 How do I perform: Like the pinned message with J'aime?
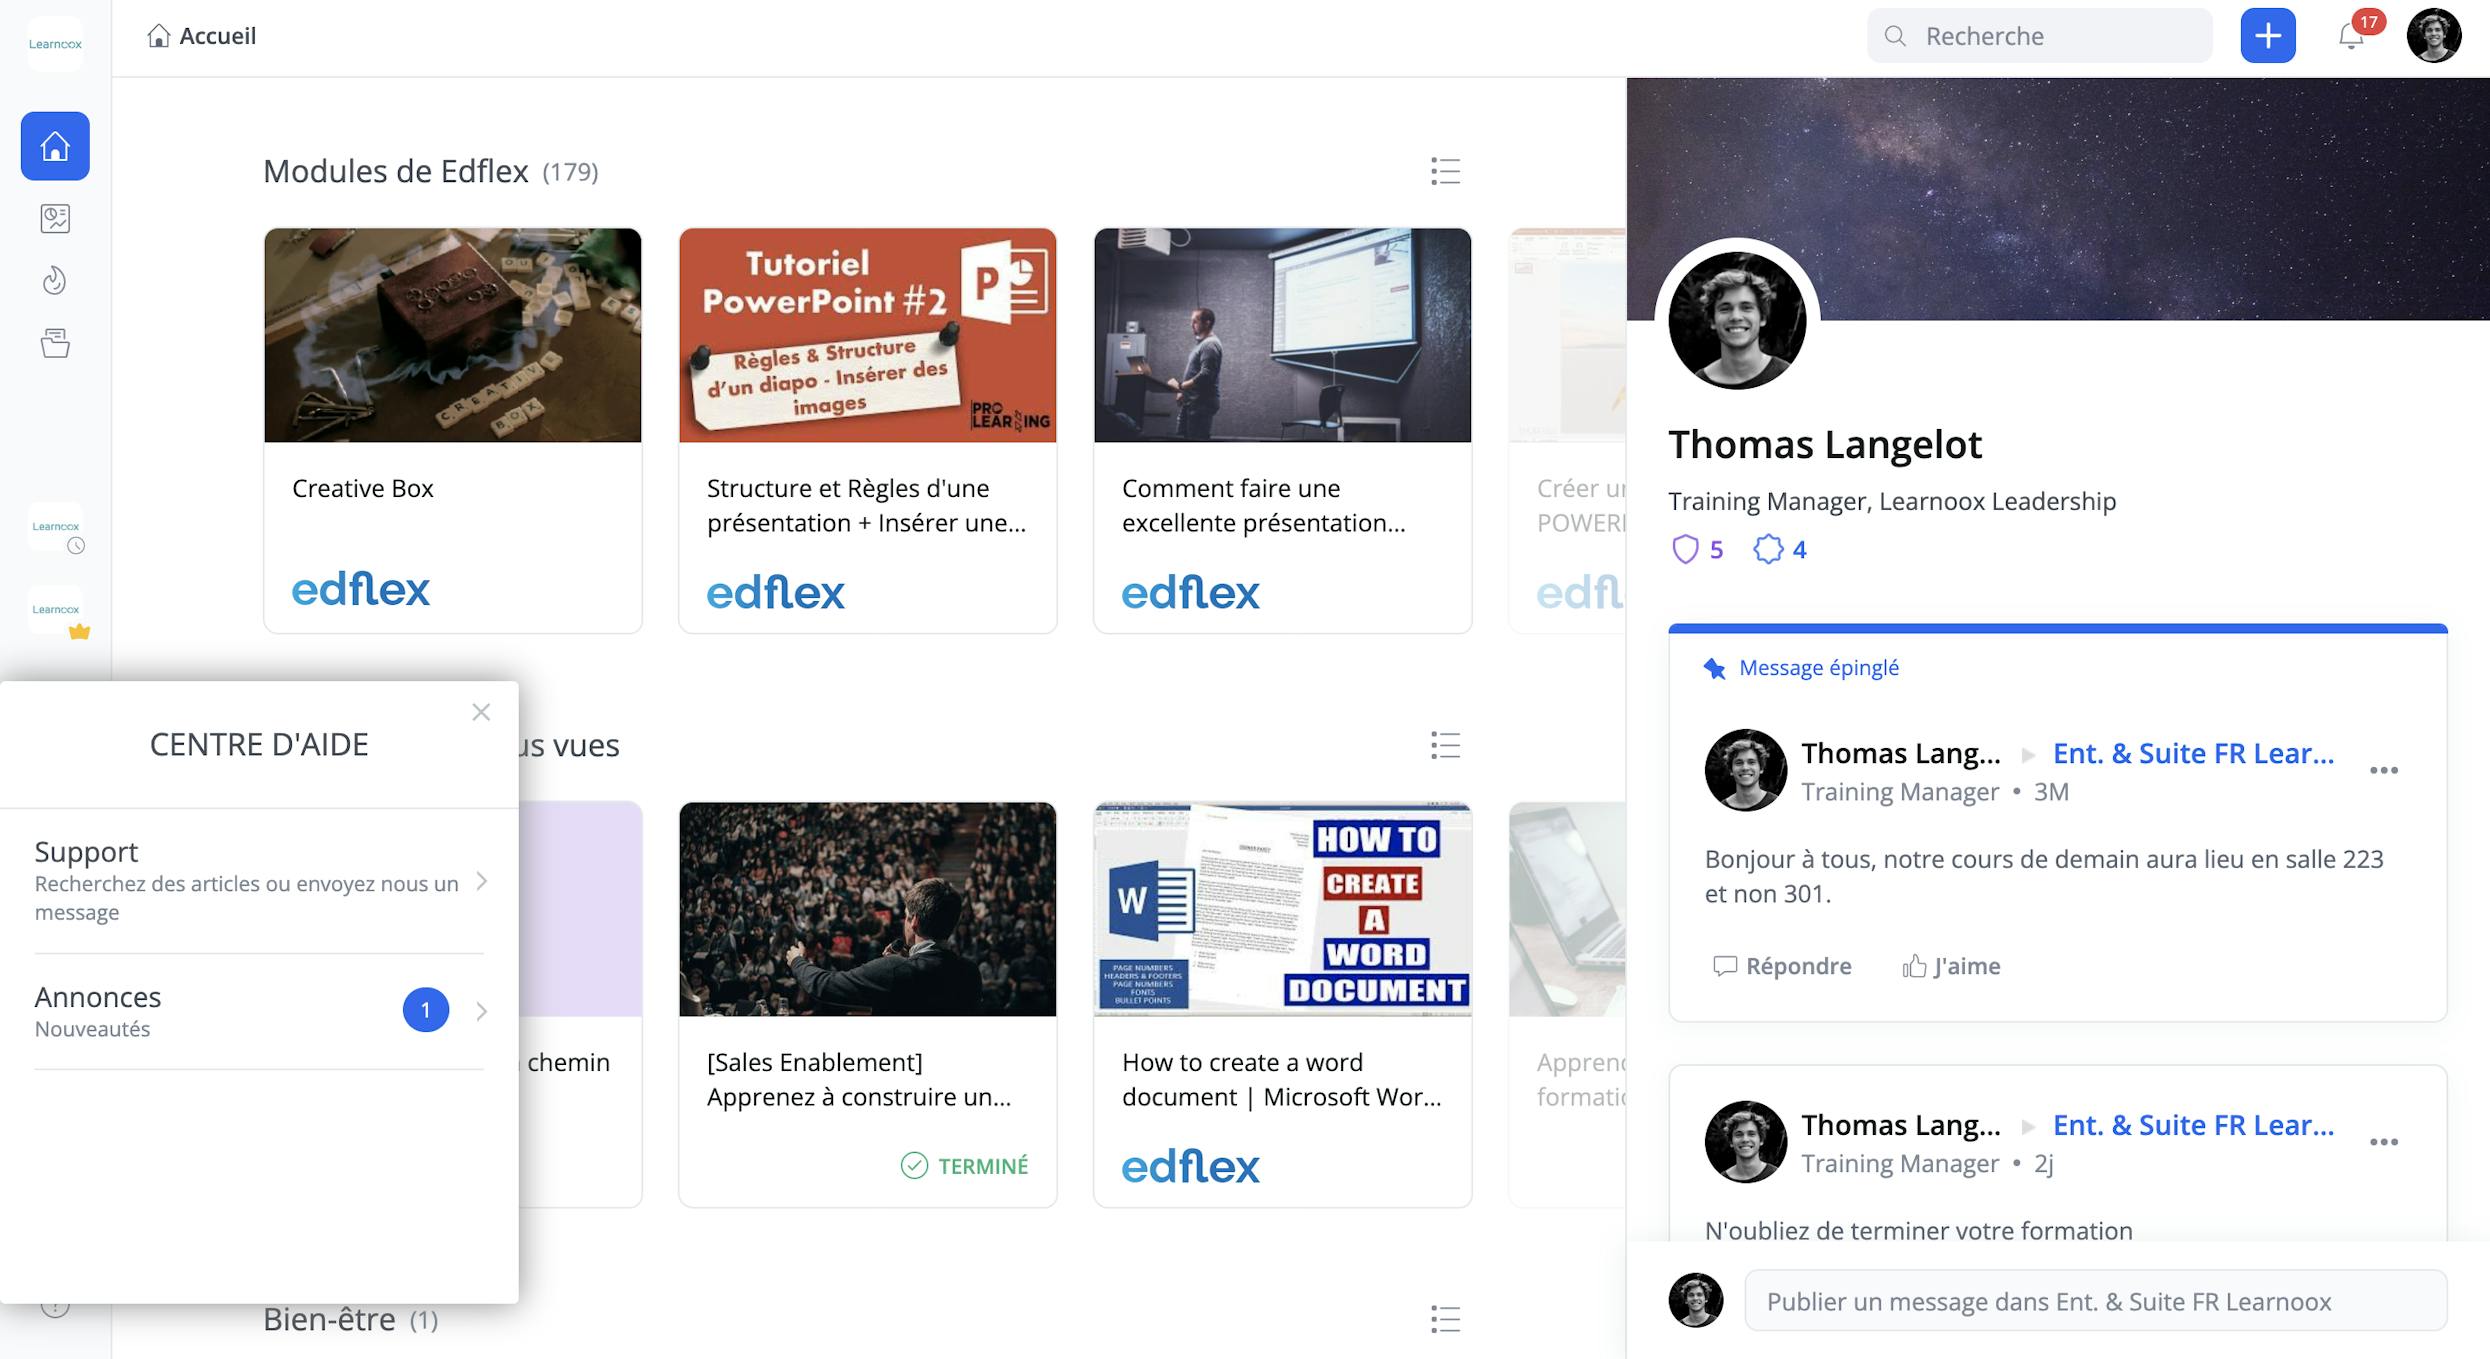pyautogui.click(x=1951, y=966)
